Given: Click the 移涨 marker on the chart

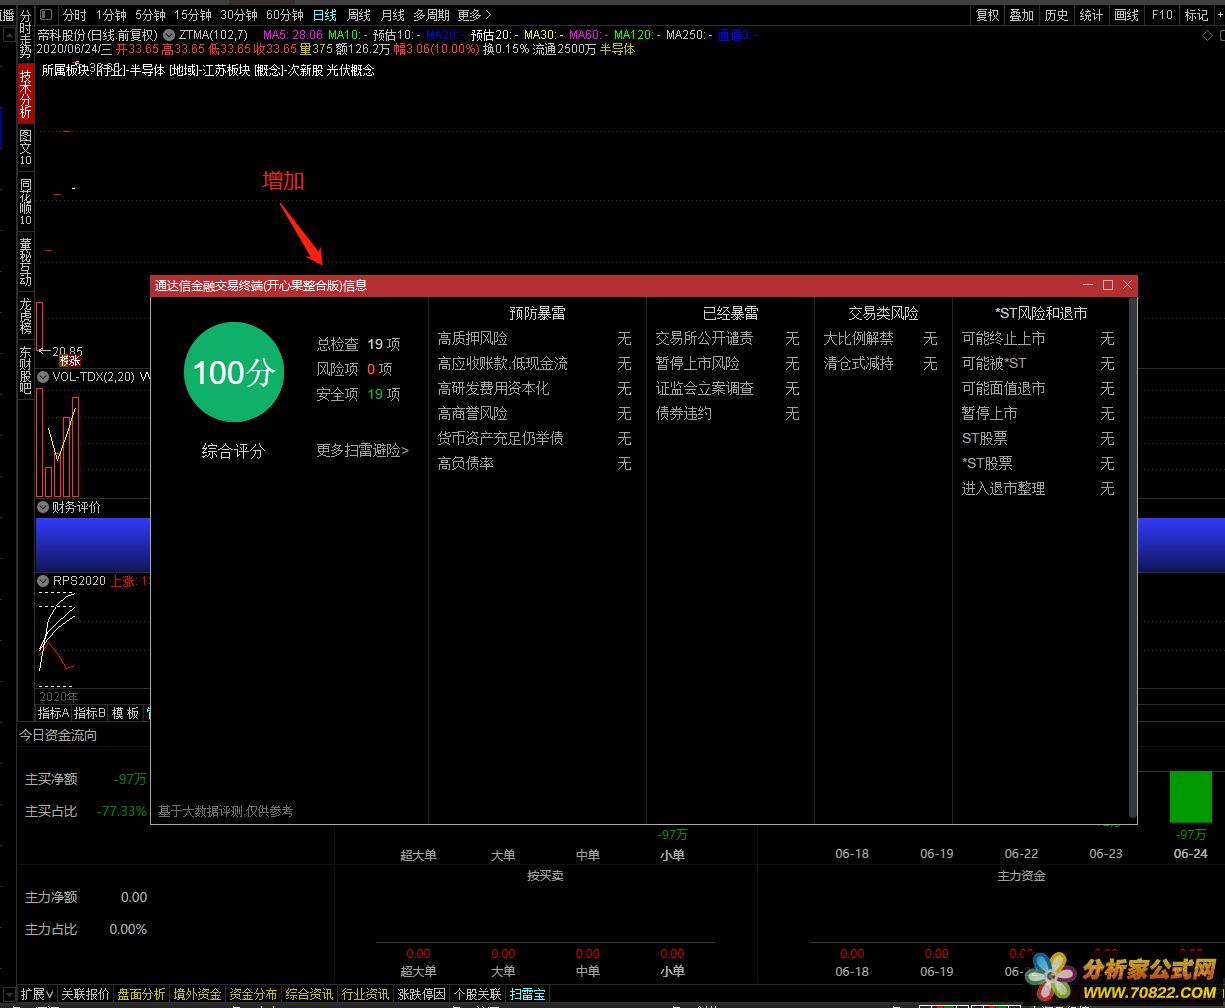Looking at the screenshot, I should 70,361.
